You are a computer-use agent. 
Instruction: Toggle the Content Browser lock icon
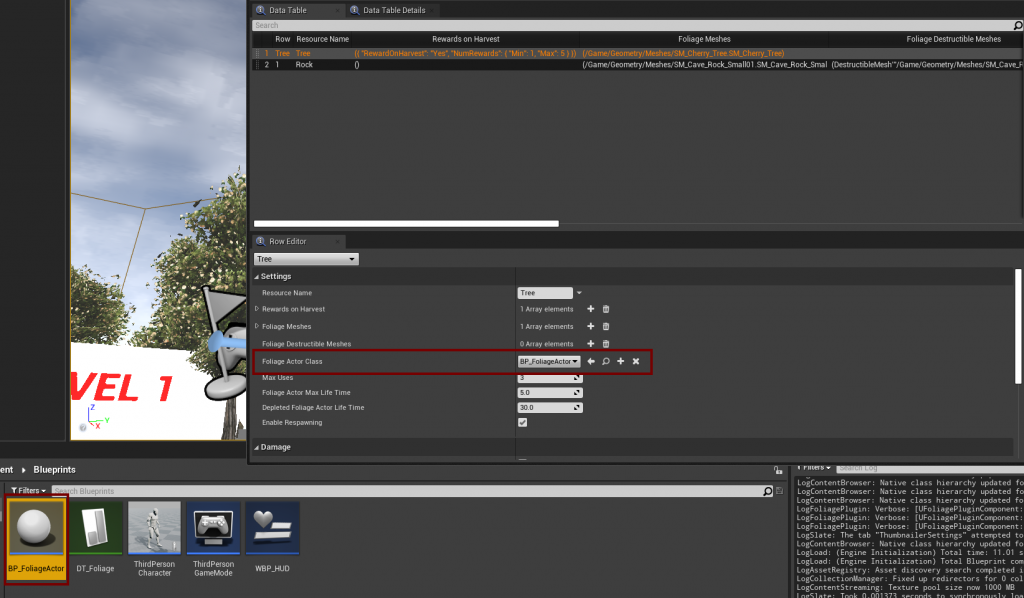[x=778, y=470]
